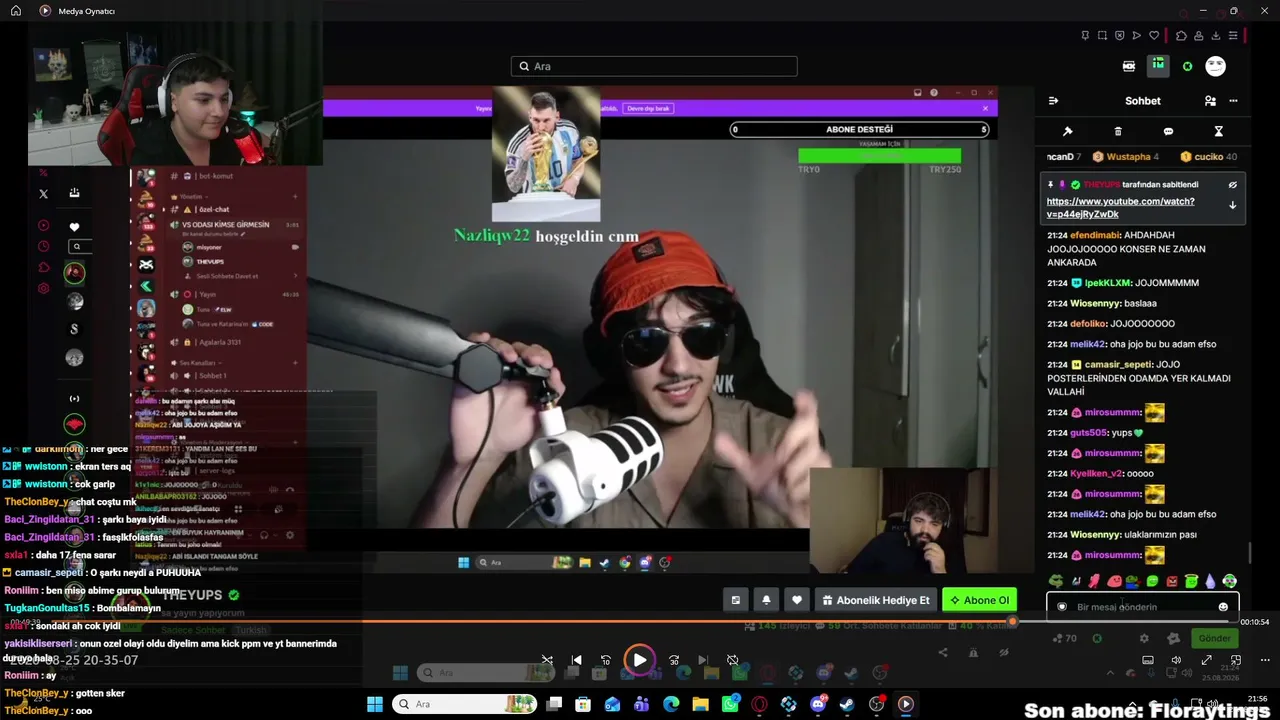Viewport: 1280px width, 720px height.
Task: Open File Explorer from the taskbar
Action: tap(700, 704)
